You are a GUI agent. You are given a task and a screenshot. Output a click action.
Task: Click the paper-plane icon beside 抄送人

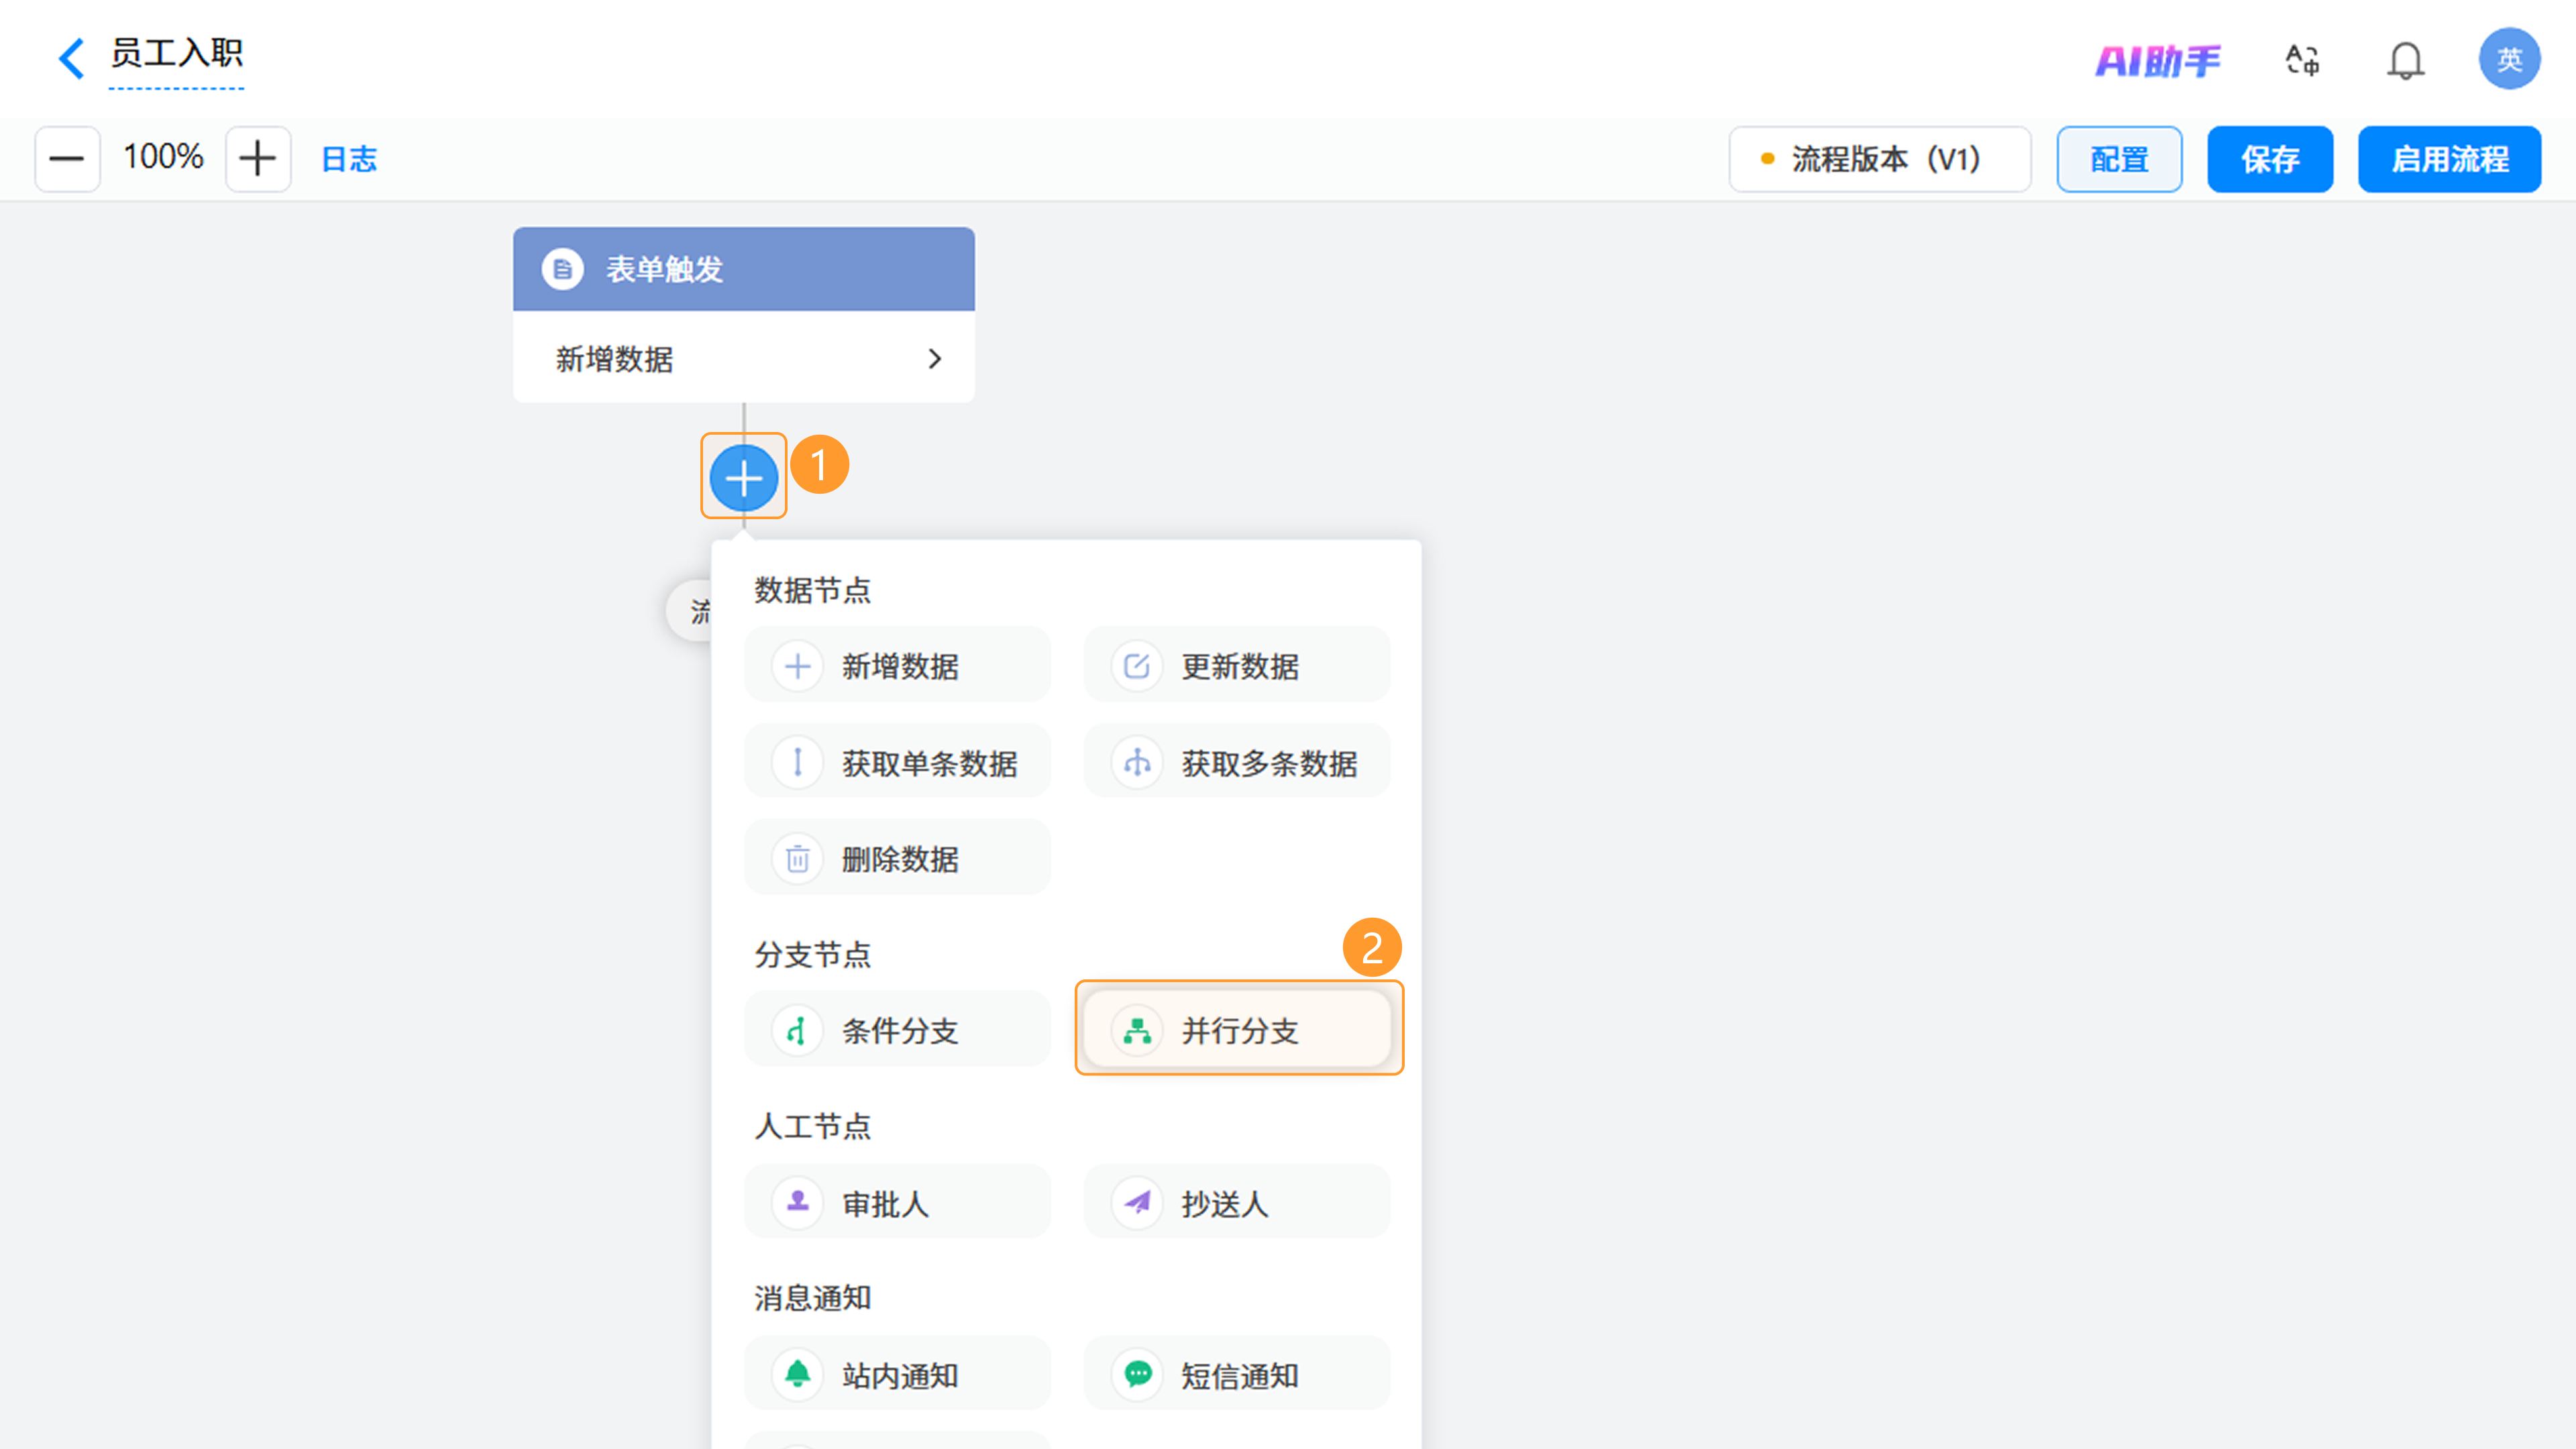pyautogui.click(x=1136, y=1202)
